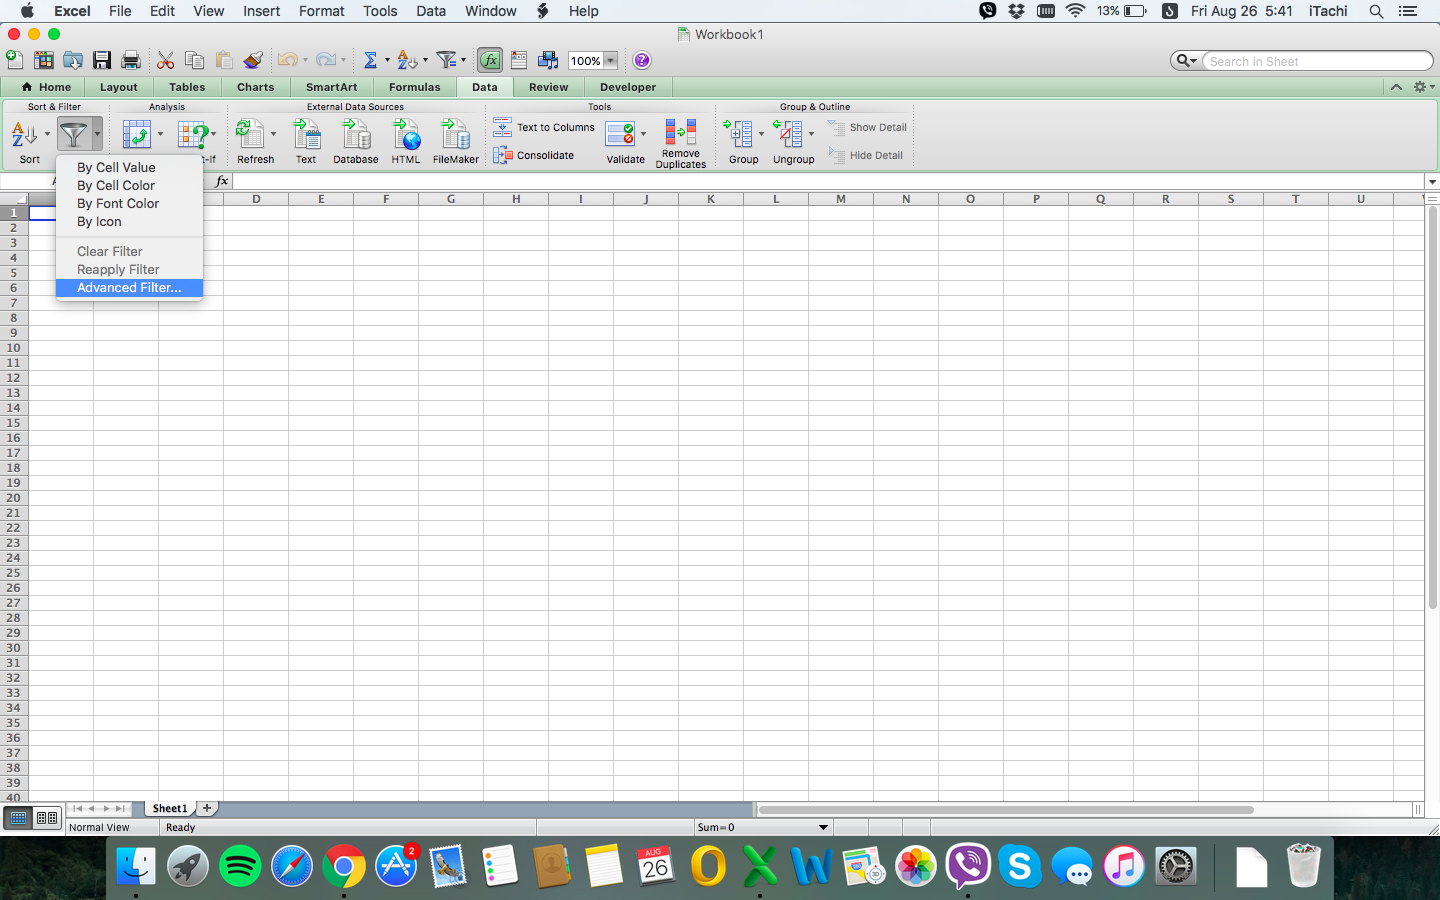Expand the ribbon Sort dropdown arrow
This screenshot has height=900, width=1440.
pos(47,133)
